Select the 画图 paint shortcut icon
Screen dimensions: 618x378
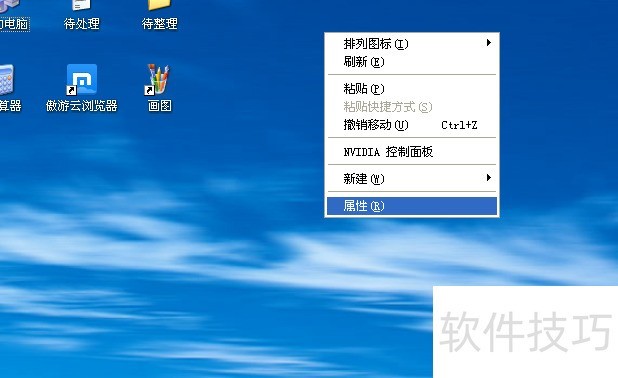pos(158,80)
